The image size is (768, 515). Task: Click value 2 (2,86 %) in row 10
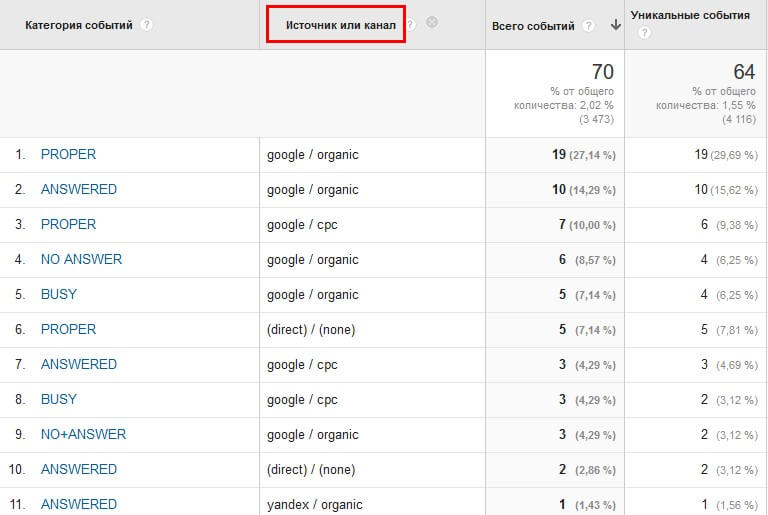point(587,470)
